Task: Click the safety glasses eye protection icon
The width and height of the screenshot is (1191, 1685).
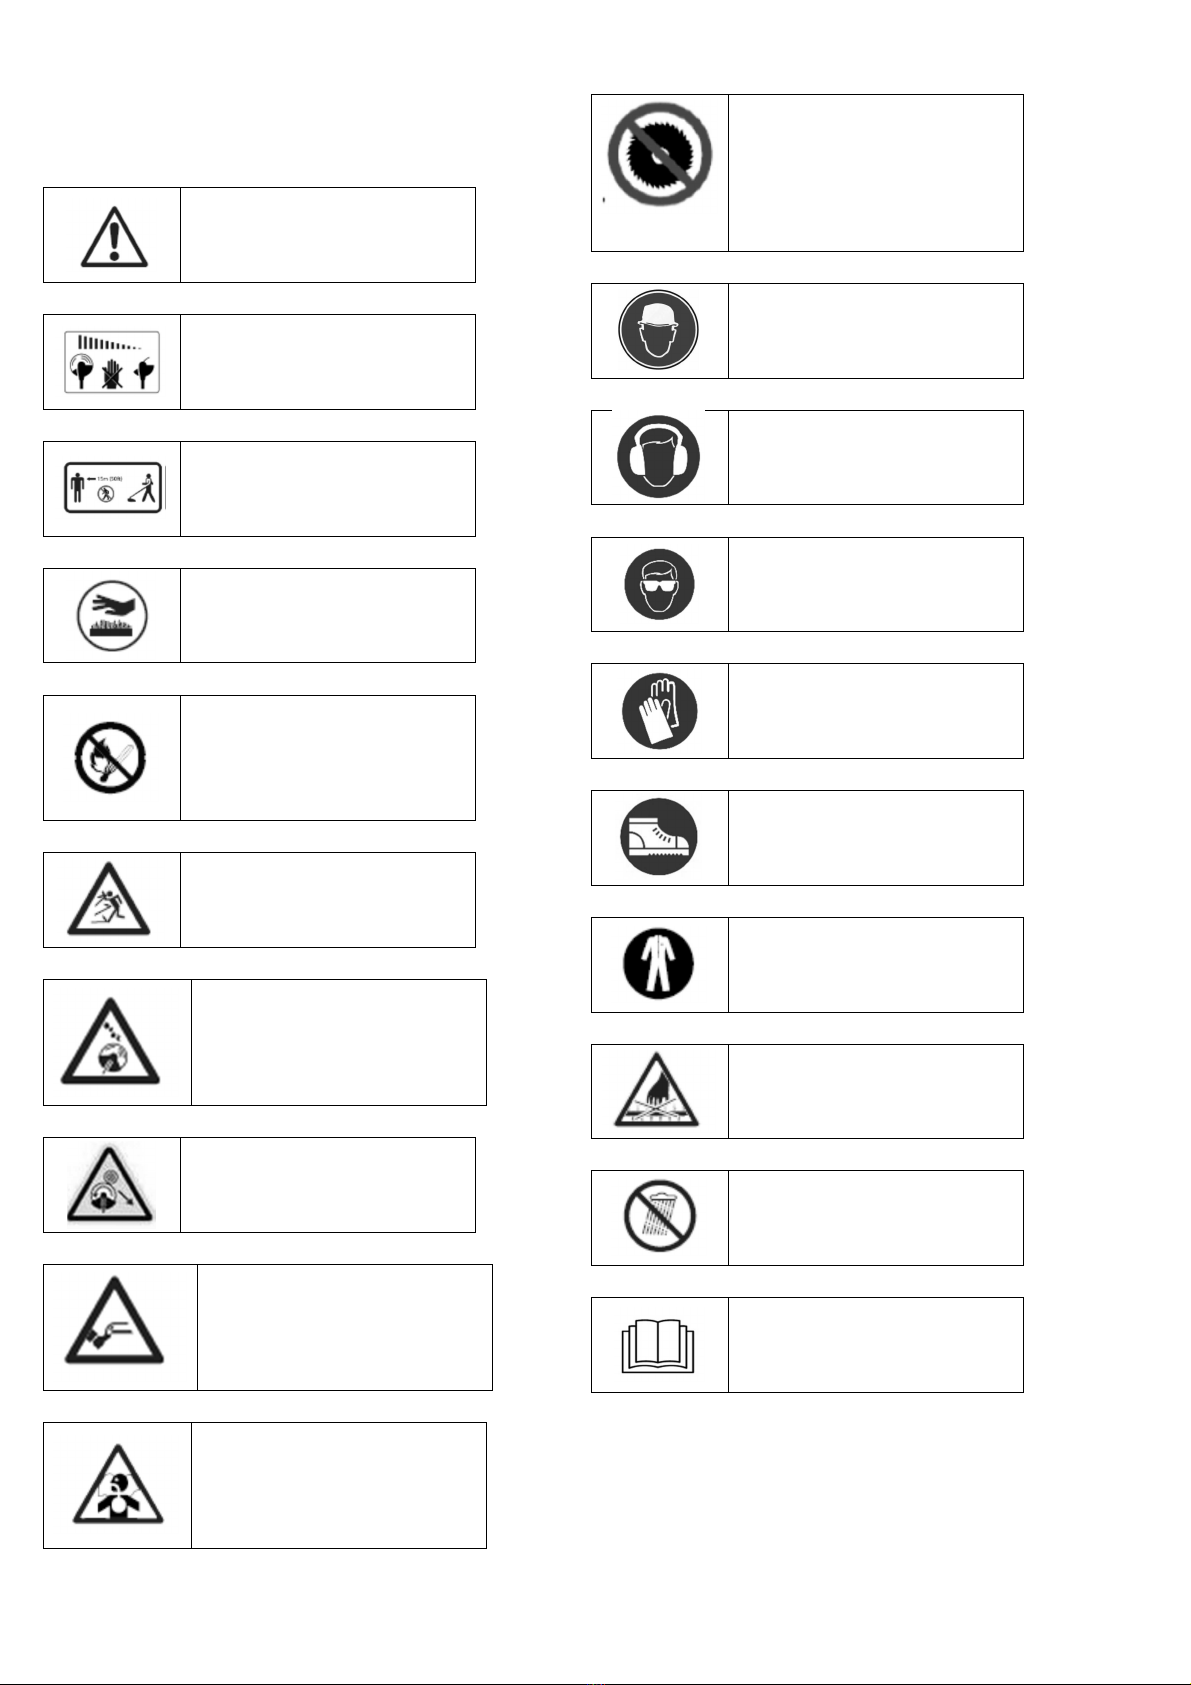Action: (659, 584)
